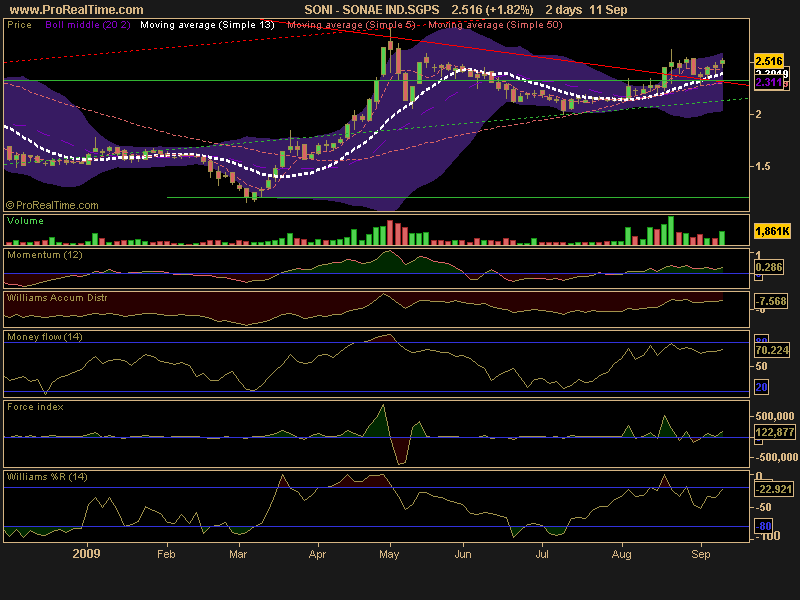Click the 500,000 force index axis label

click(x=774, y=416)
